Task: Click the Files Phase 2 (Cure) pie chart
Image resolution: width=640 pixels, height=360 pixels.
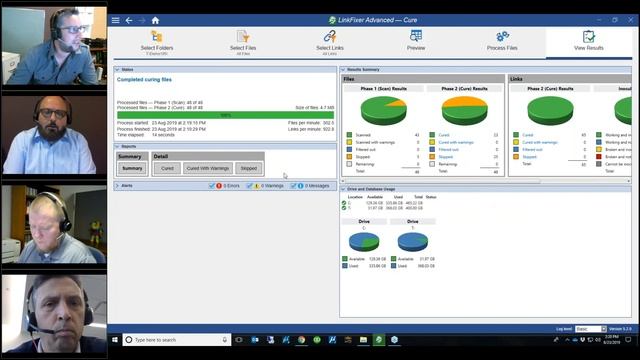Action: [x=464, y=111]
